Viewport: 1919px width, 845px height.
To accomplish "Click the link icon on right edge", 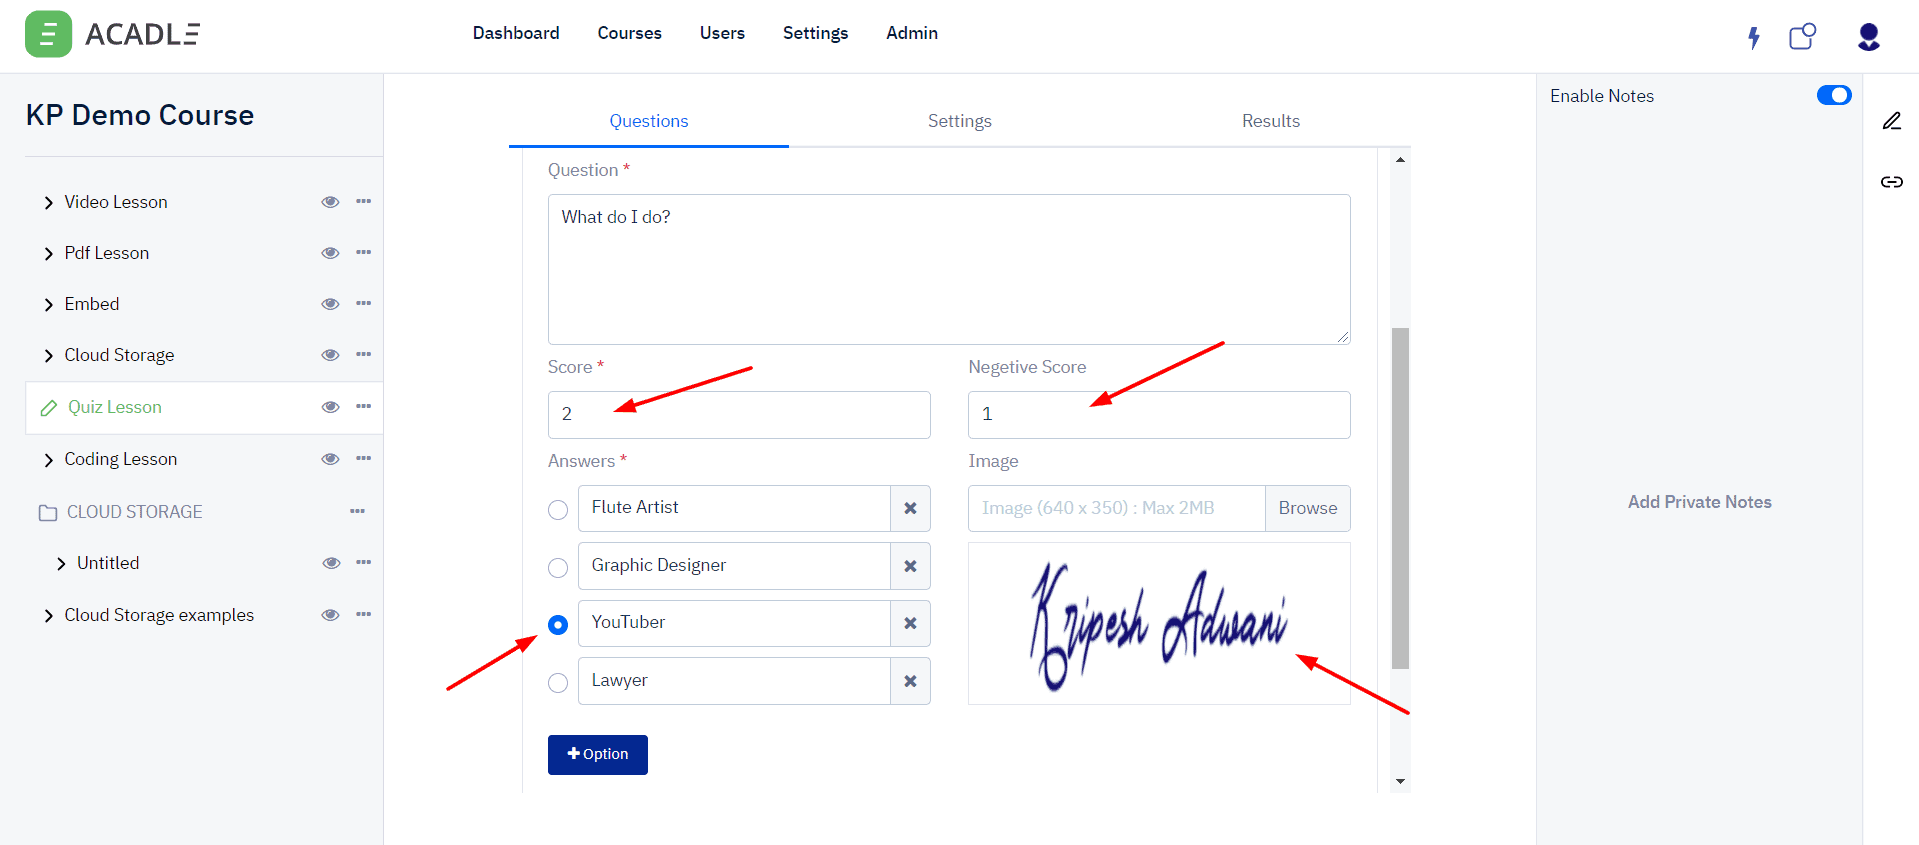I will tap(1891, 182).
